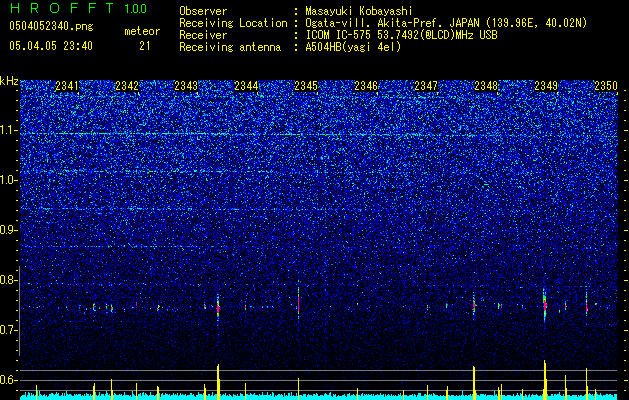Click the 'Observer' field label

point(203,11)
